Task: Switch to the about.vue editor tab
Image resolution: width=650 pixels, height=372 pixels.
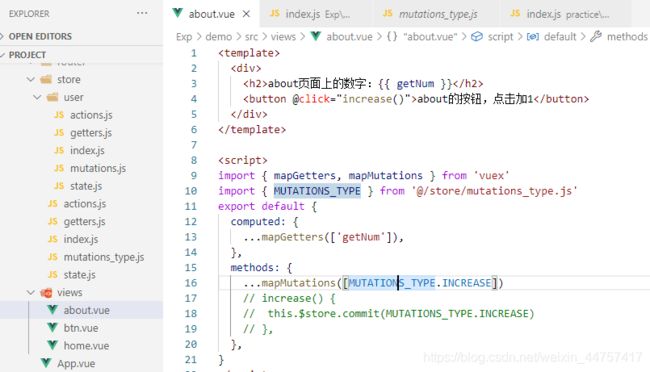Action: pos(211,14)
